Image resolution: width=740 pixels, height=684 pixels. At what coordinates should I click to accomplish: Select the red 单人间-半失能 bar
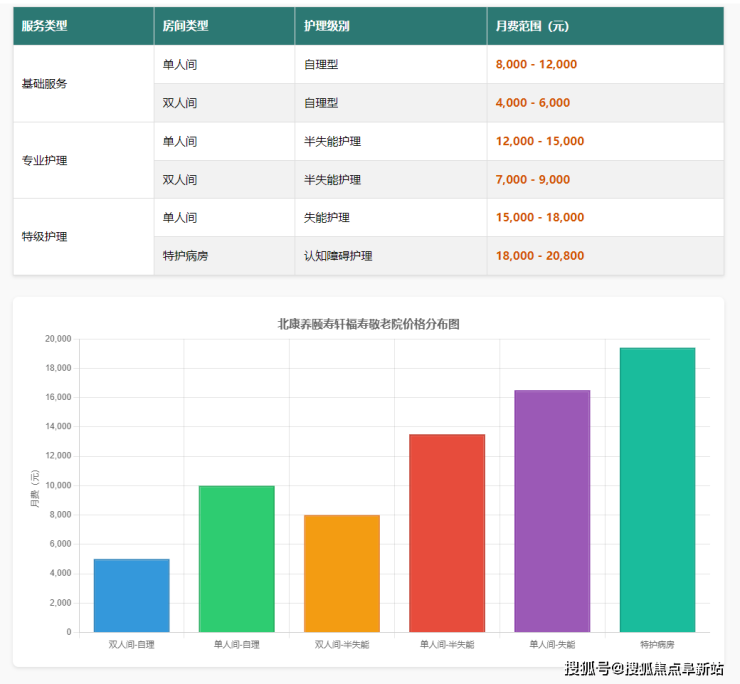[447, 533]
